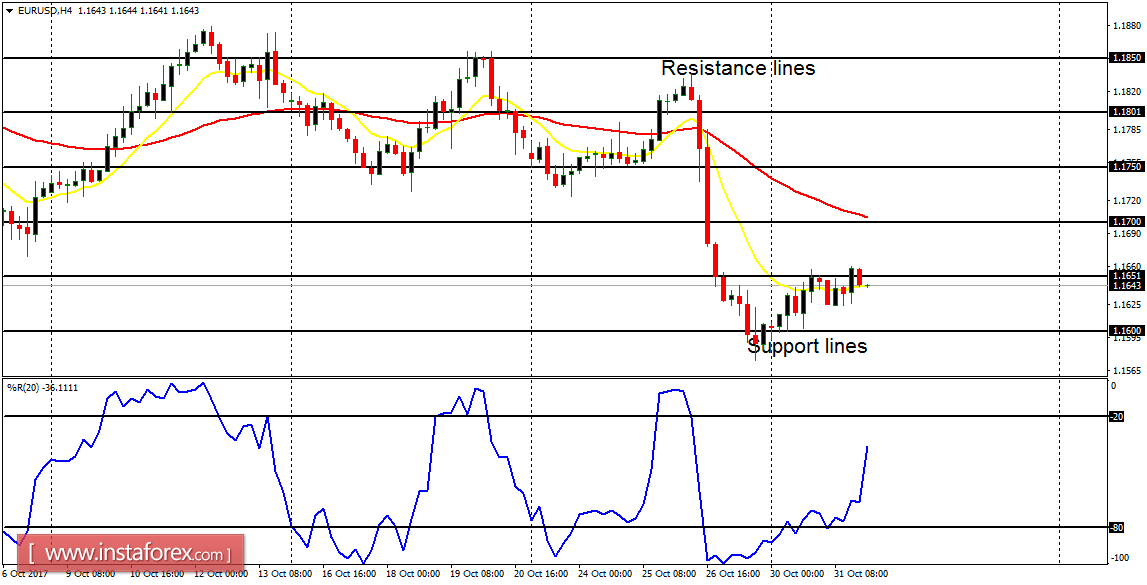1147x585 pixels.
Task: Select the 1.1565 price axis value
Action: (1125, 370)
